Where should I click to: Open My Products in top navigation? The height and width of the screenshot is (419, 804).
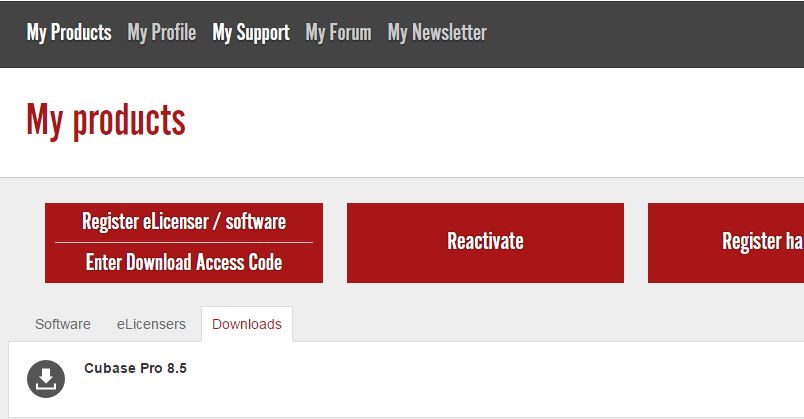(69, 33)
